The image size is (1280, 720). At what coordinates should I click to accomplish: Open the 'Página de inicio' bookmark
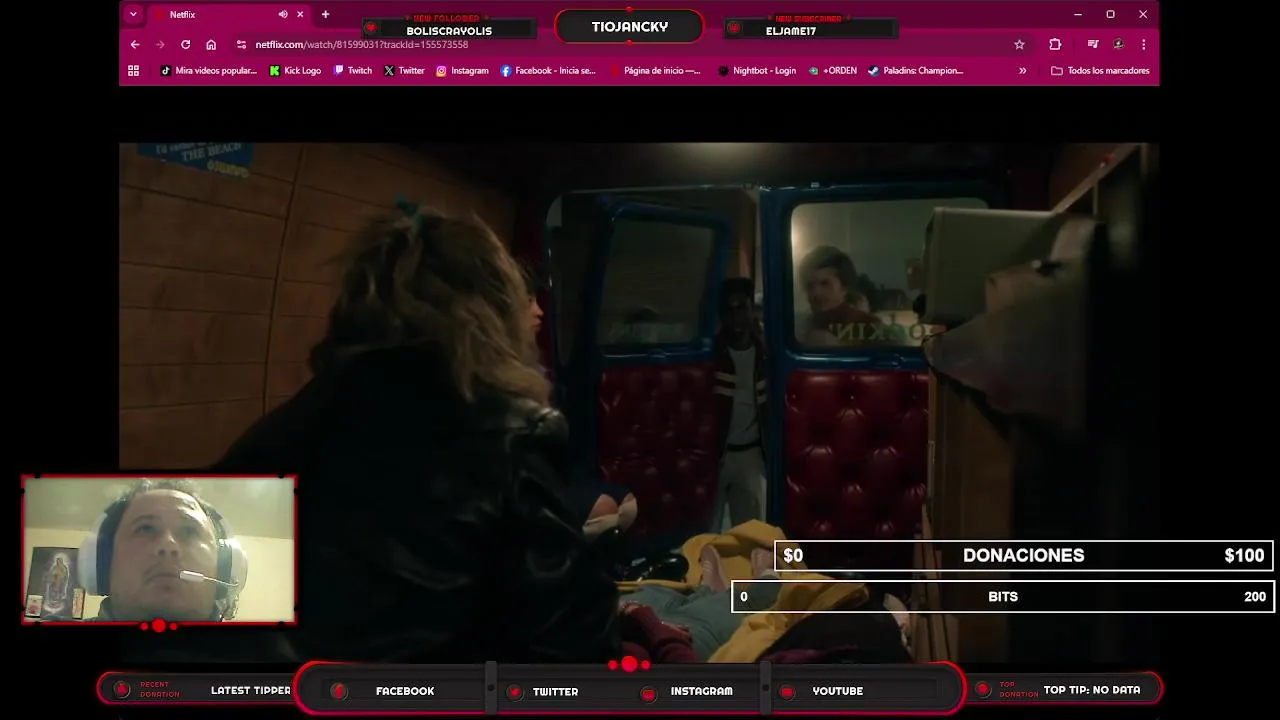[x=655, y=71]
